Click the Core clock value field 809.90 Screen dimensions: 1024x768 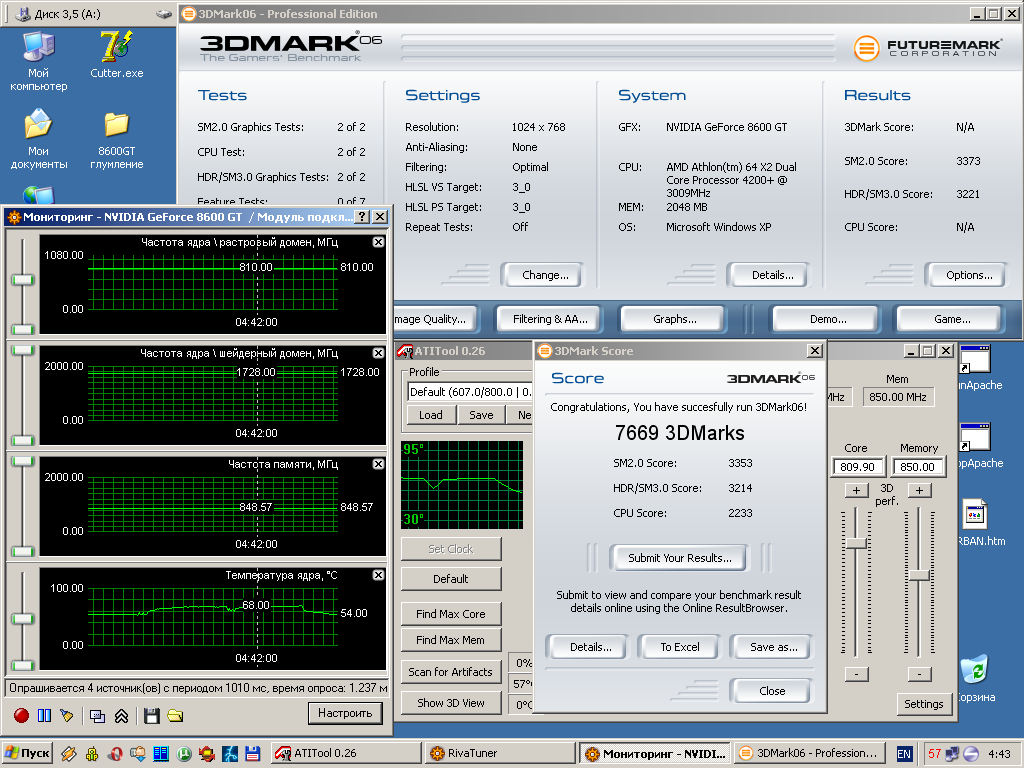tap(857, 467)
